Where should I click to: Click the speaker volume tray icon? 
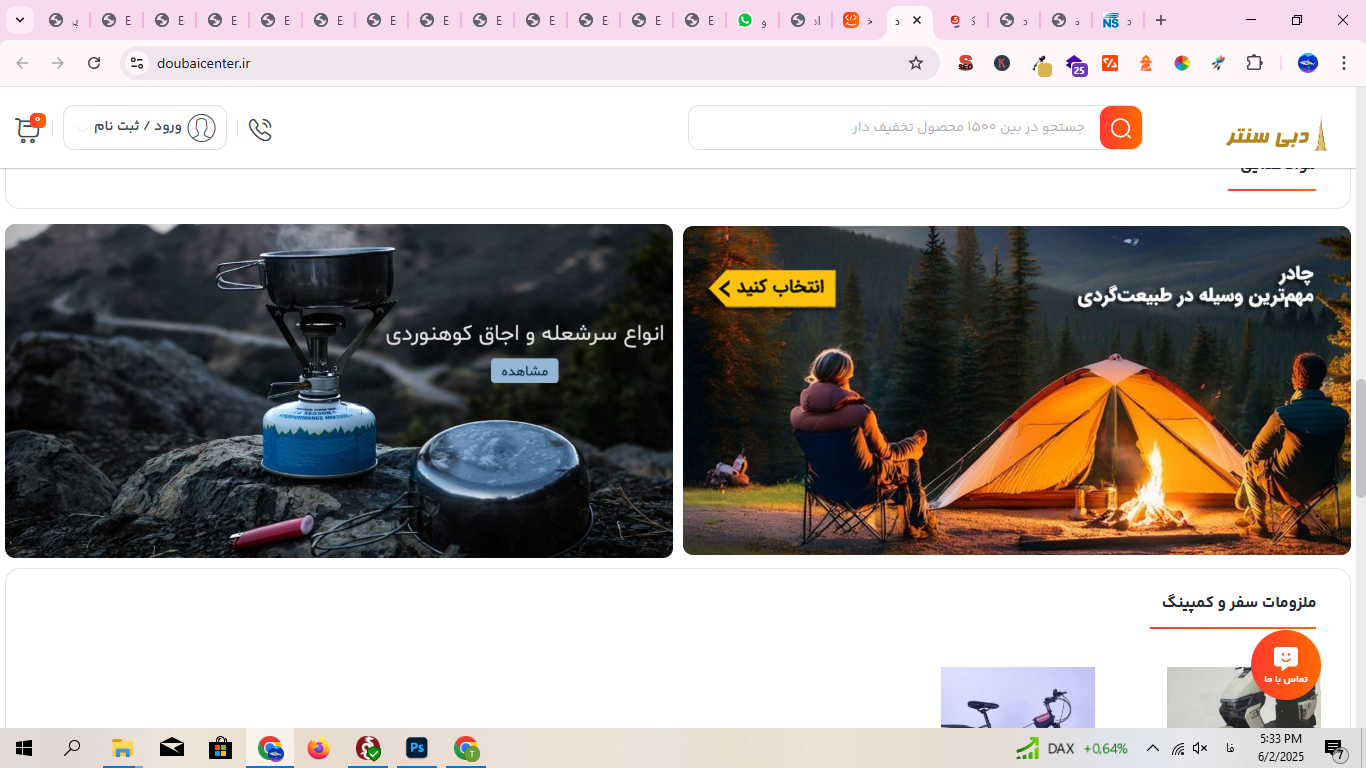(x=1200, y=748)
